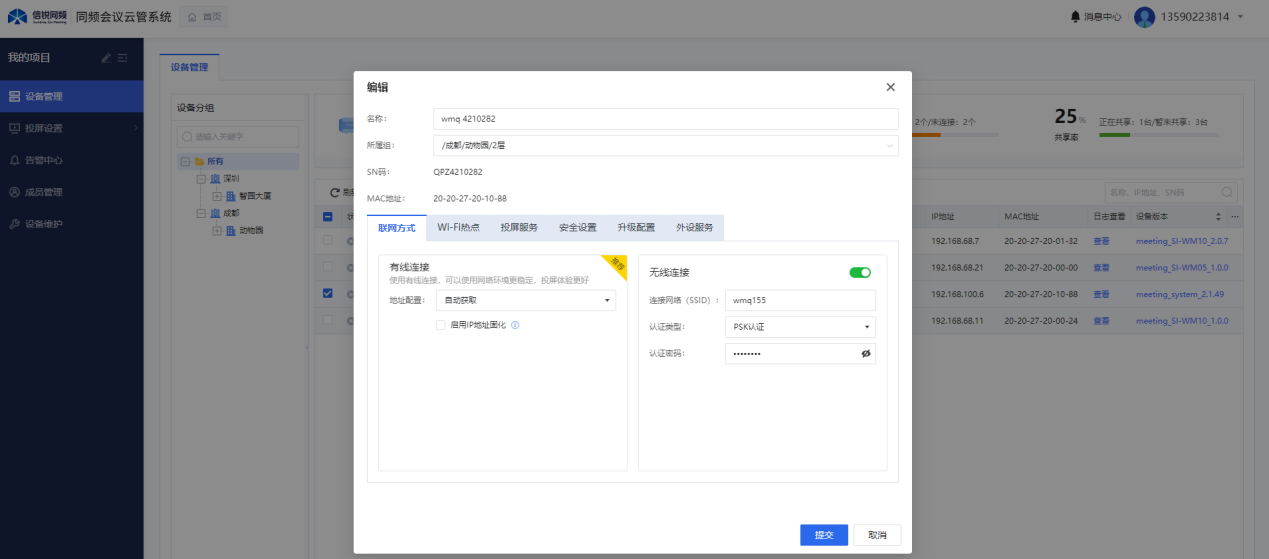
Task: Open the 首页 home tab
Action: tap(205, 17)
